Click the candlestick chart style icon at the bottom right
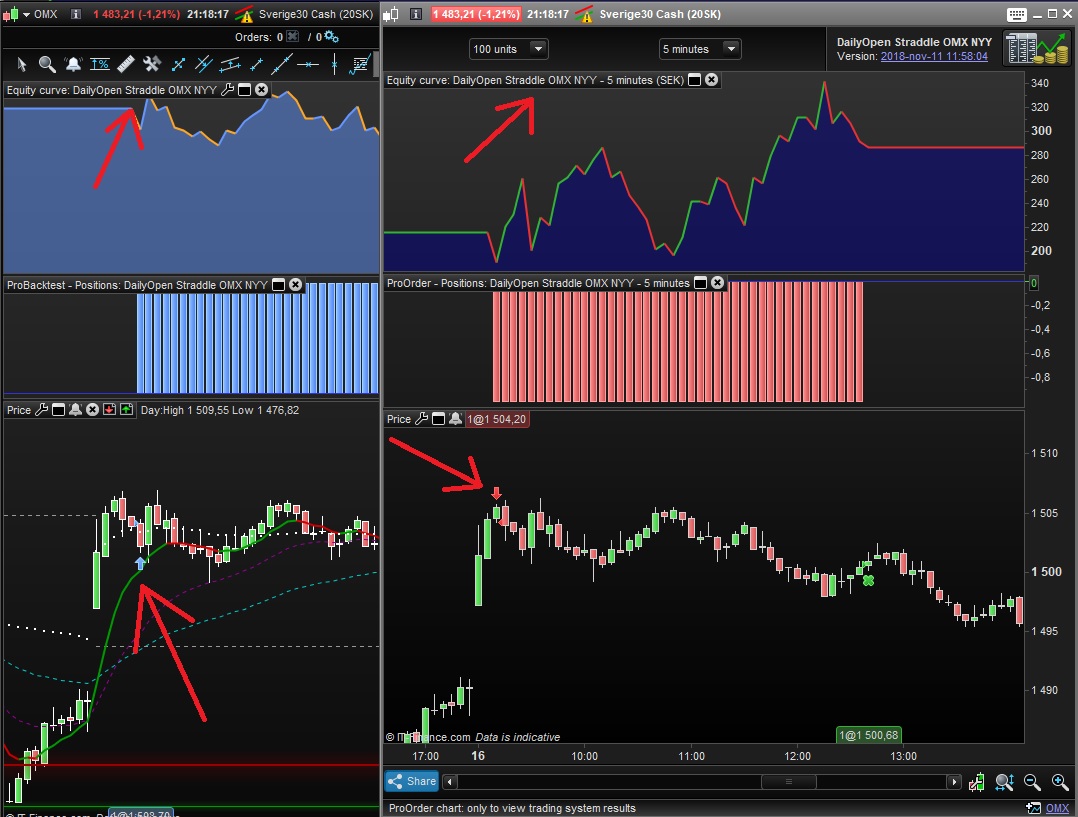This screenshot has height=817, width=1078. point(976,782)
